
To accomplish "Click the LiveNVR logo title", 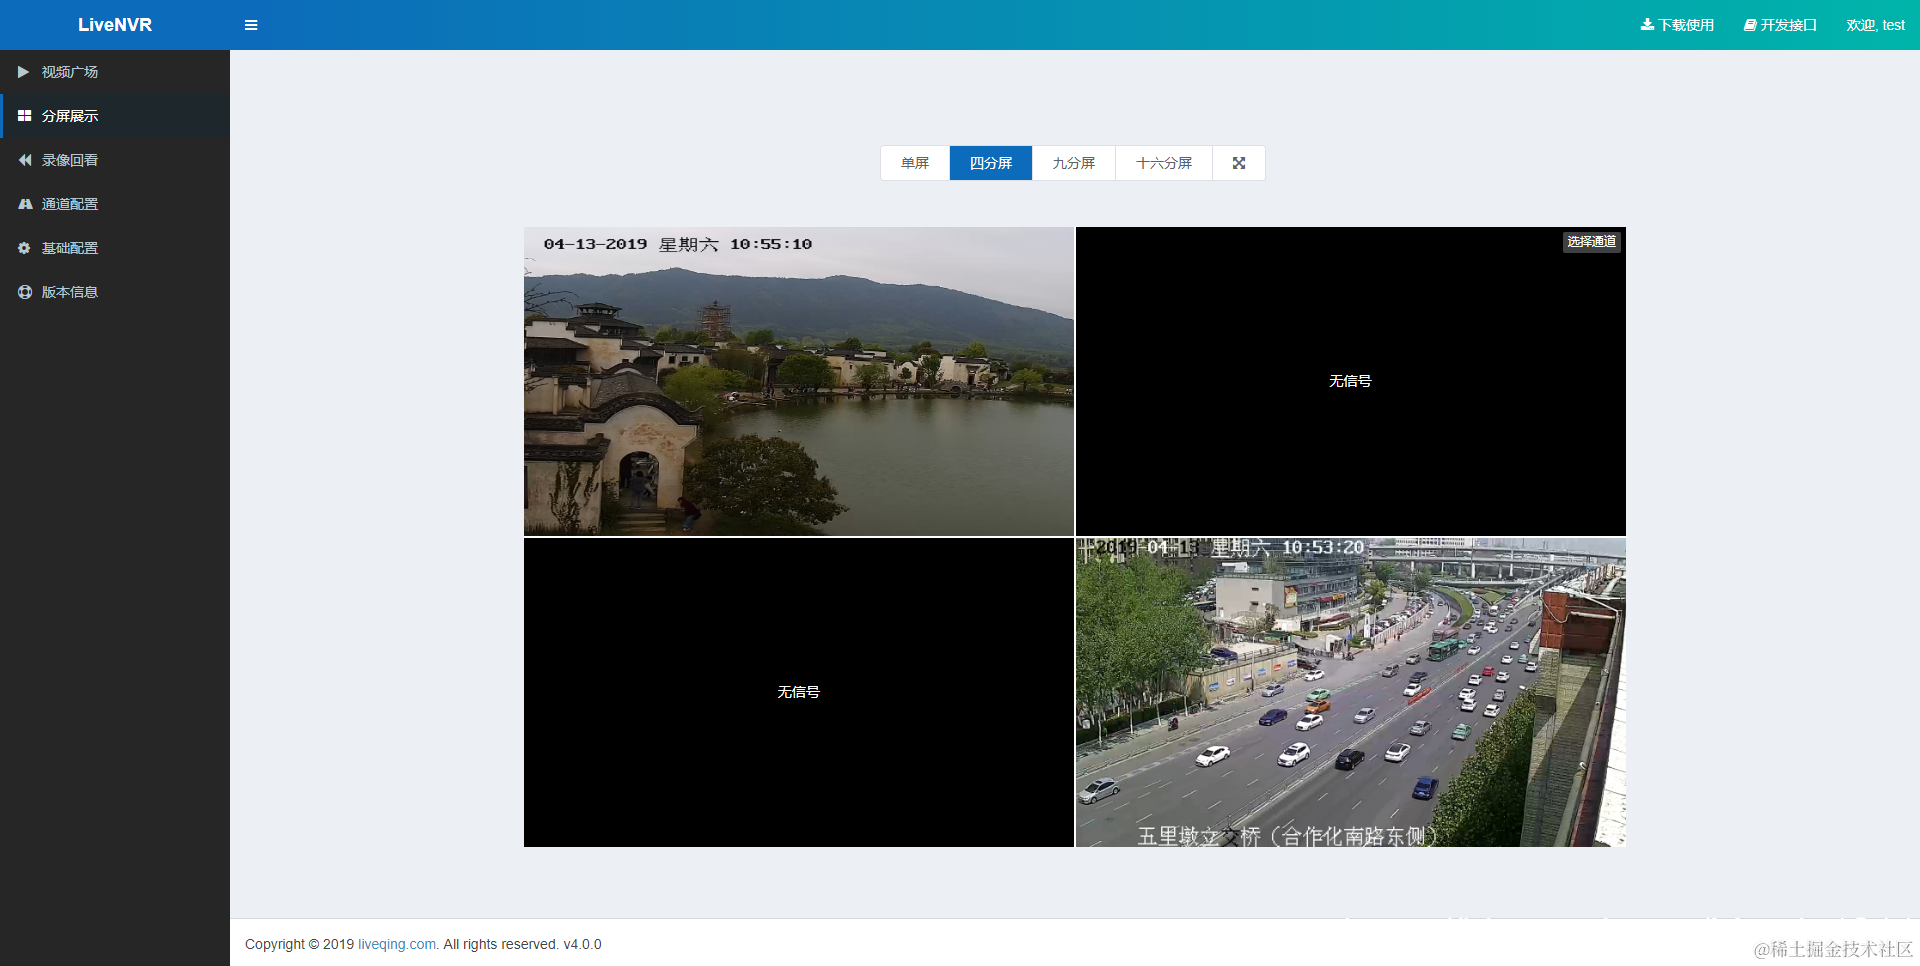I will [x=115, y=25].
